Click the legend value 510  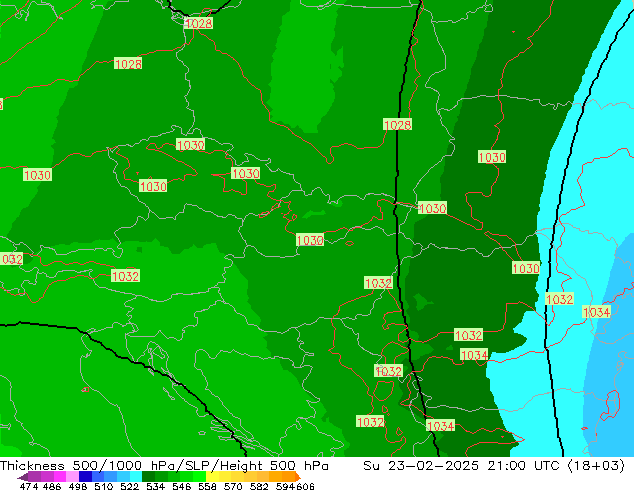coord(104,486)
